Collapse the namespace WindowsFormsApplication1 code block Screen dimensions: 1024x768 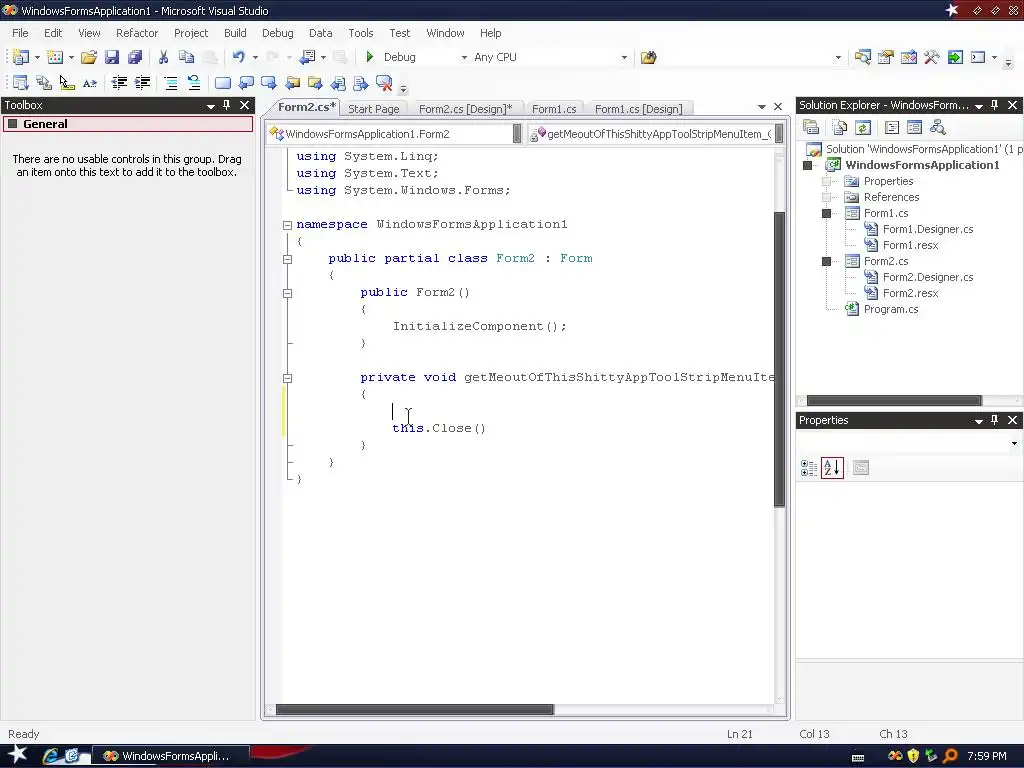287,225
